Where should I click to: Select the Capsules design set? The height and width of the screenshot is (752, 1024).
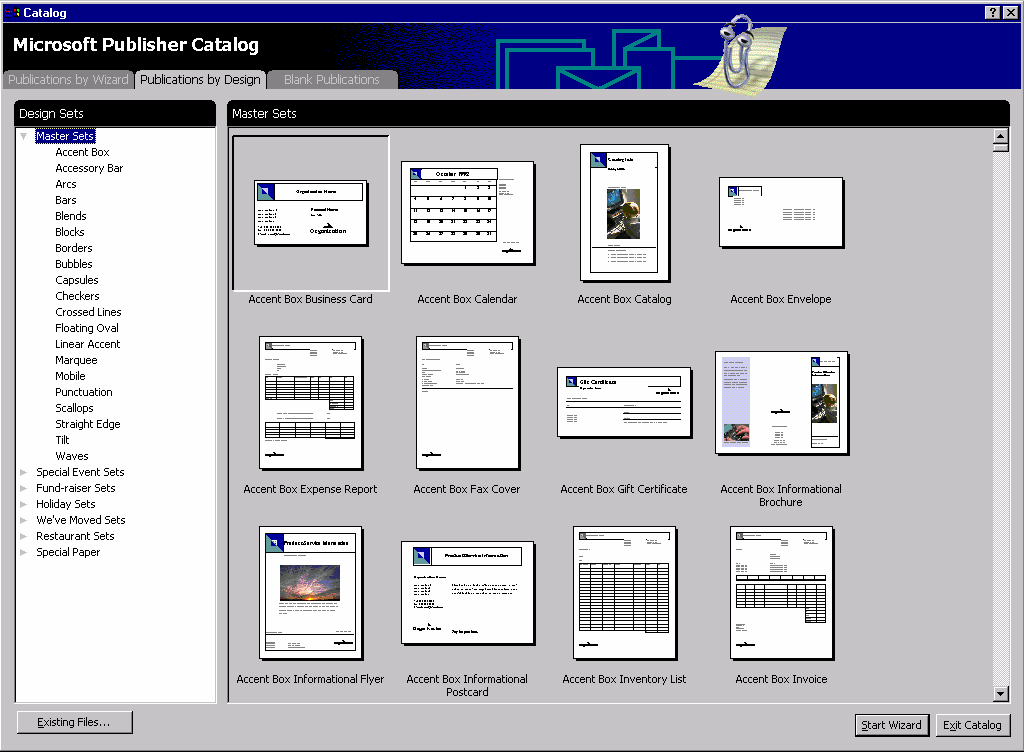(77, 280)
